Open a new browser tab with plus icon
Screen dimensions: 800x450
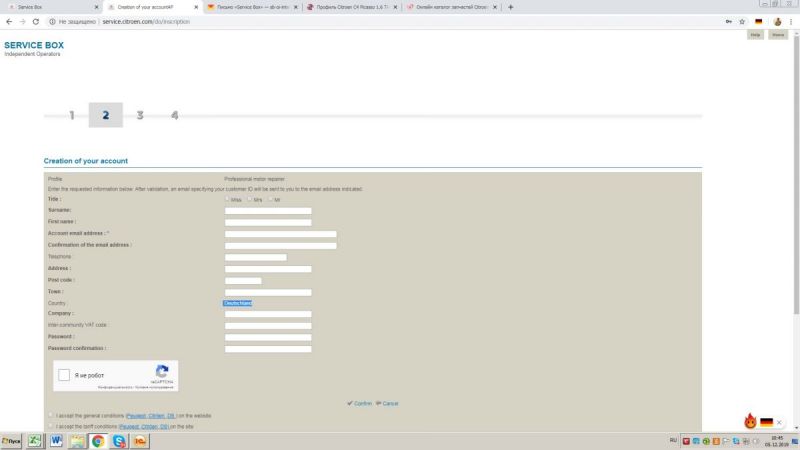pos(511,7)
